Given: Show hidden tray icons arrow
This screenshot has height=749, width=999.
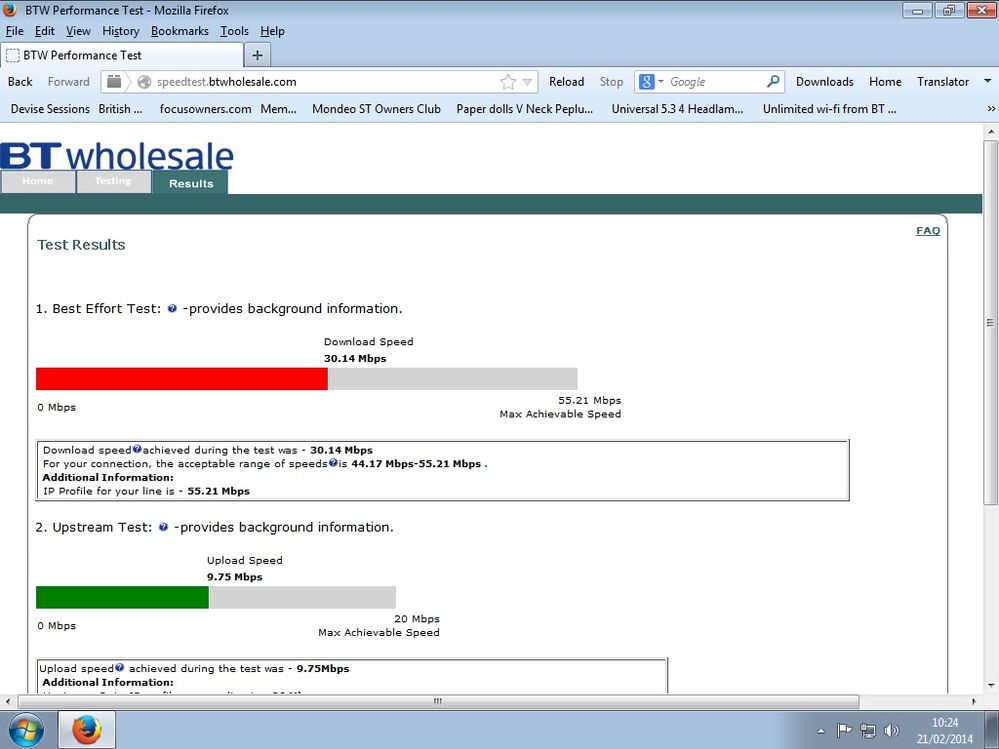Looking at the screenshot, I should pos(821,731).
